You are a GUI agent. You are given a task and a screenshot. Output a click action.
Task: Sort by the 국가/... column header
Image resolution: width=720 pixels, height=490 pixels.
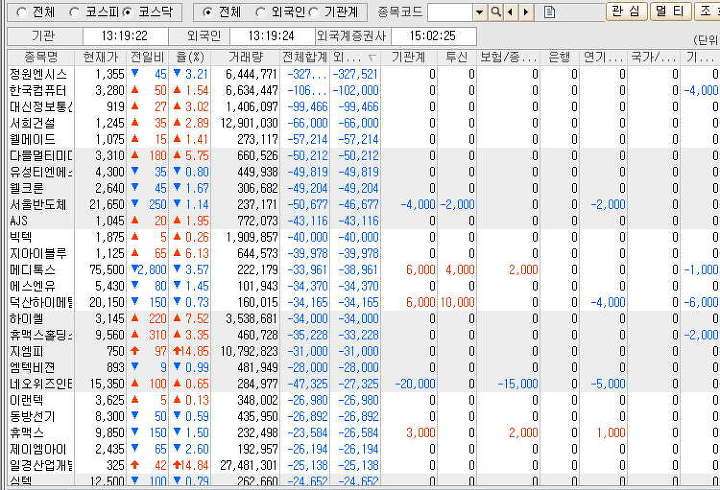(654, 57)
